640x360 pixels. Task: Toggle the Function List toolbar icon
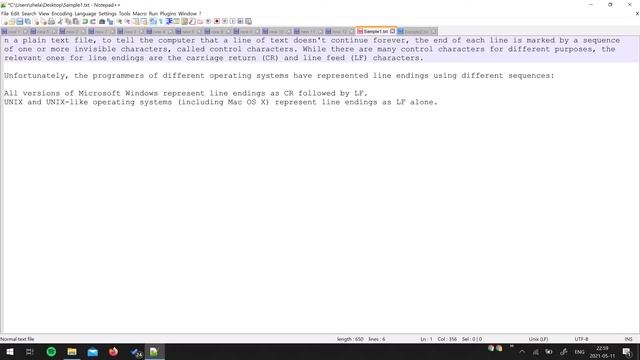(x=192, y=21)
